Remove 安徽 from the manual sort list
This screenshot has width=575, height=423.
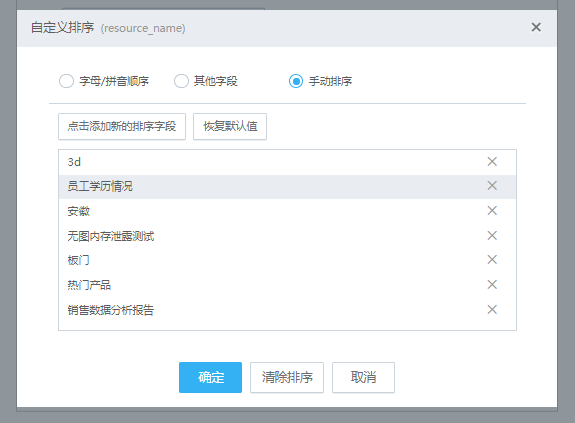tap(492, 210)
